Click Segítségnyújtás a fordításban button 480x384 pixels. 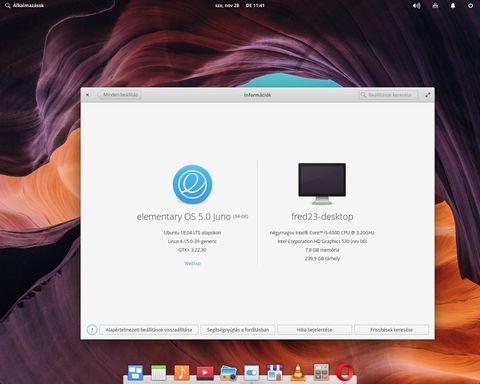[238, 330]
